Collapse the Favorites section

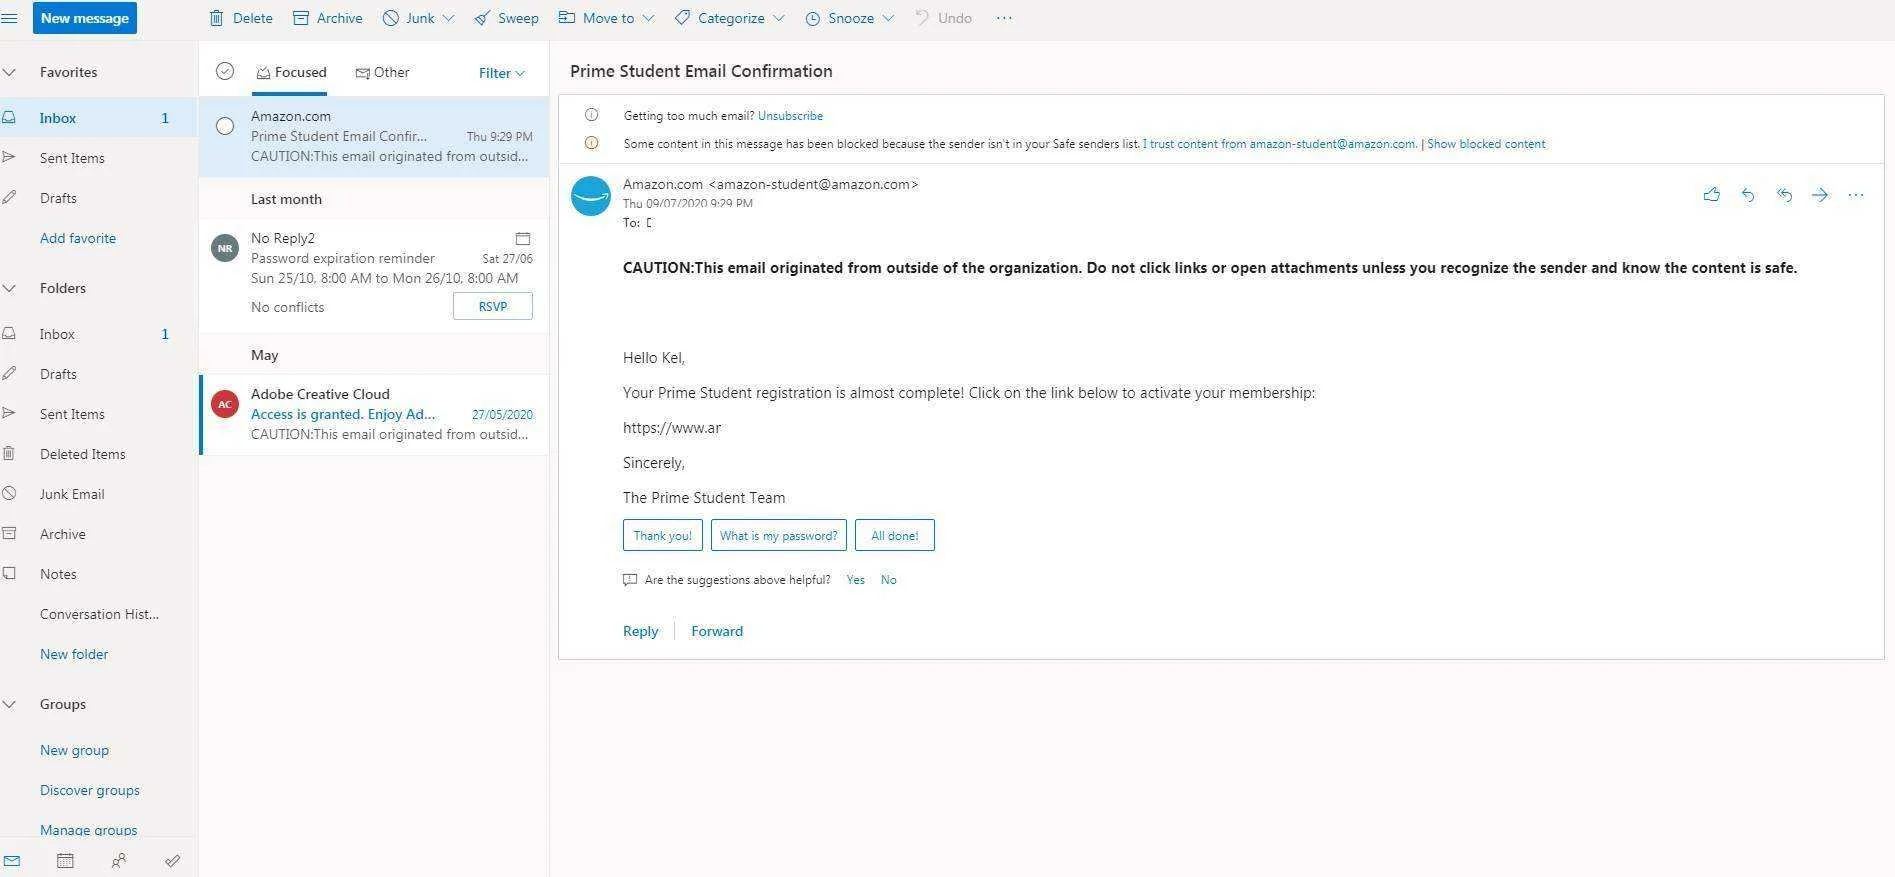coord(10,72)
